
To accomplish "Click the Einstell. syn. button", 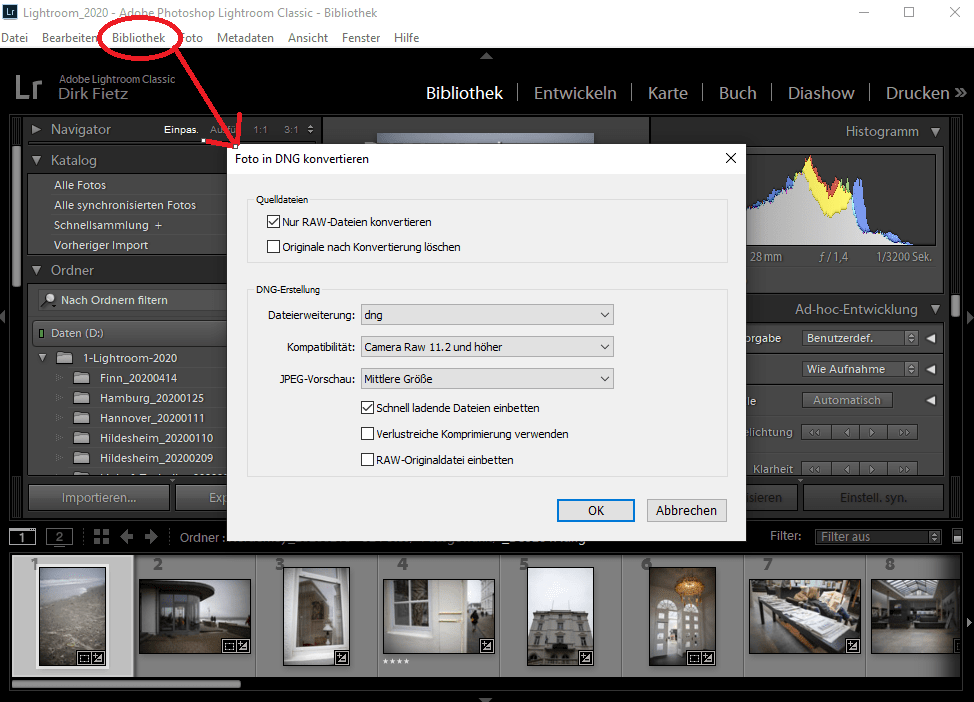I will coord(873,498).
